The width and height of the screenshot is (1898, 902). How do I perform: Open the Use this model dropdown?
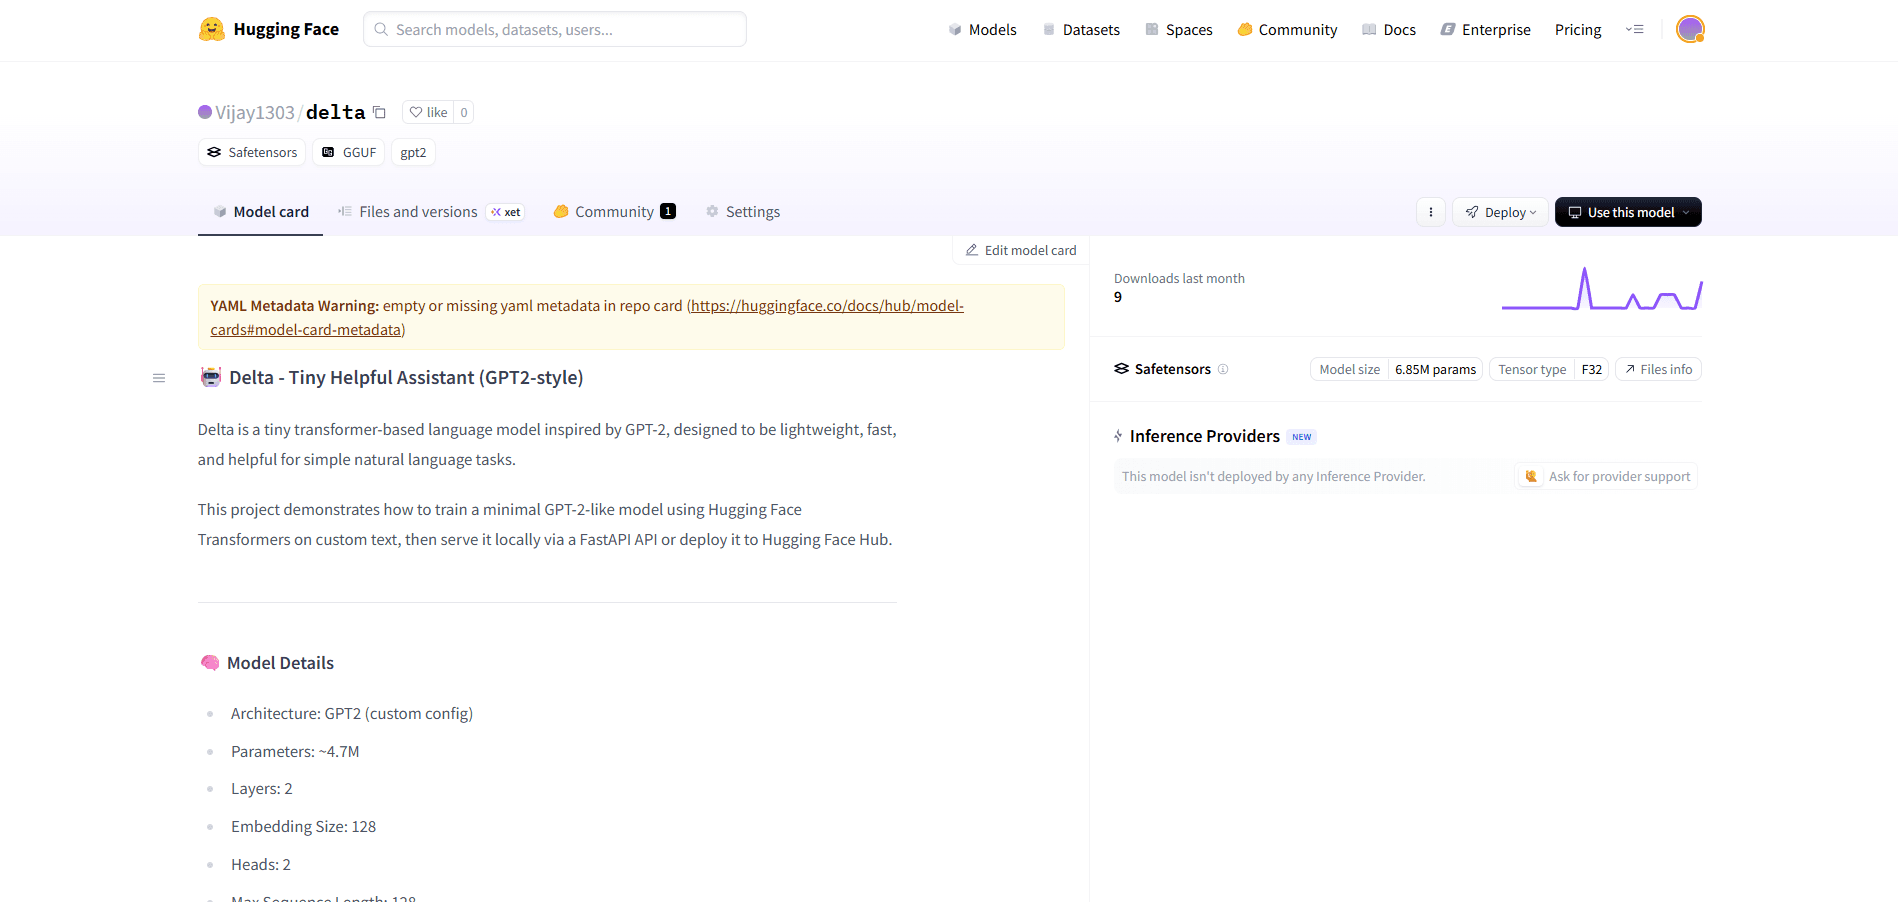[1627, 212]
